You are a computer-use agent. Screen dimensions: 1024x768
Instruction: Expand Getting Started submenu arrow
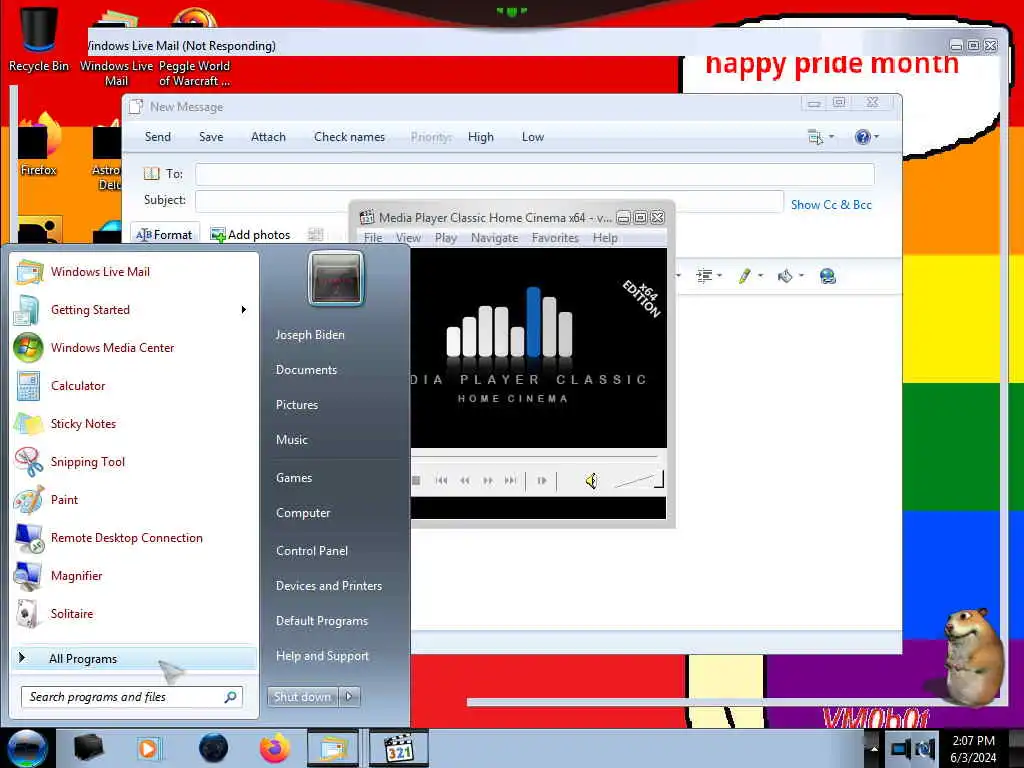(x=244, y=310)
